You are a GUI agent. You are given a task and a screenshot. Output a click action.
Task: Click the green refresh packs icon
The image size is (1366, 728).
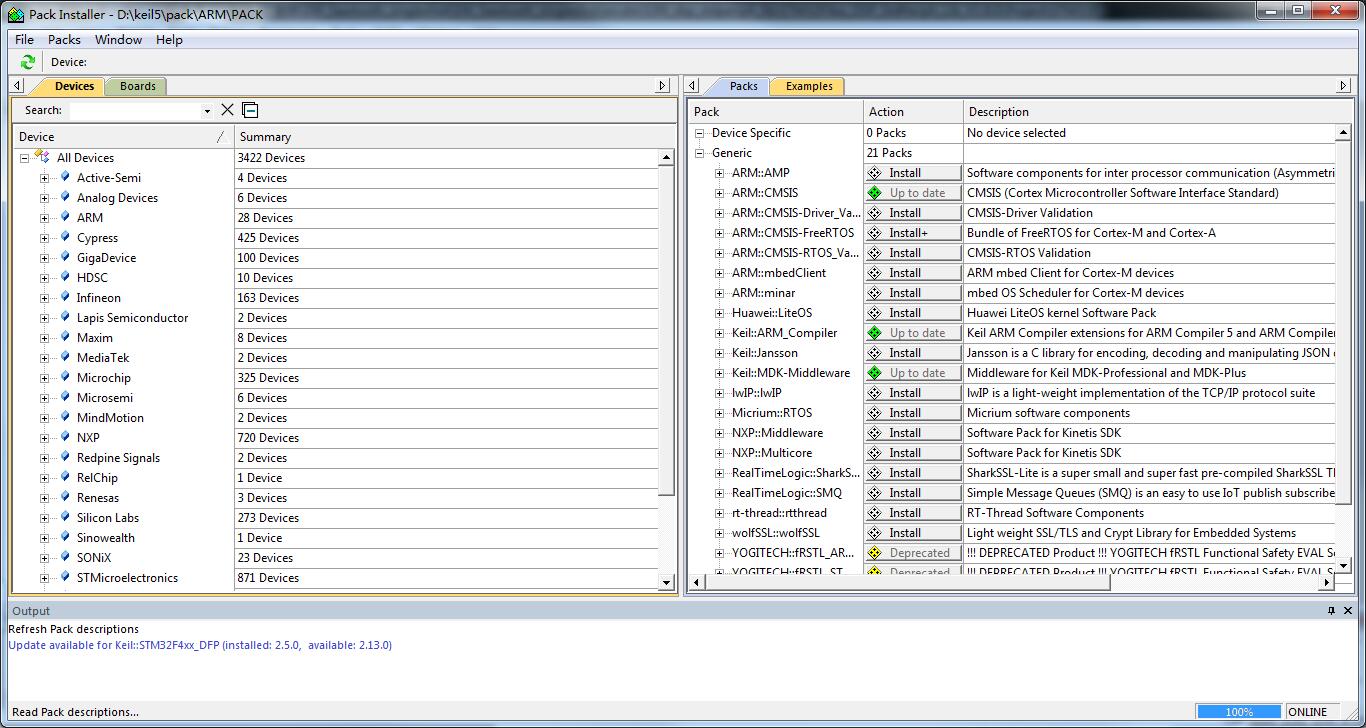tap(27, 62)
